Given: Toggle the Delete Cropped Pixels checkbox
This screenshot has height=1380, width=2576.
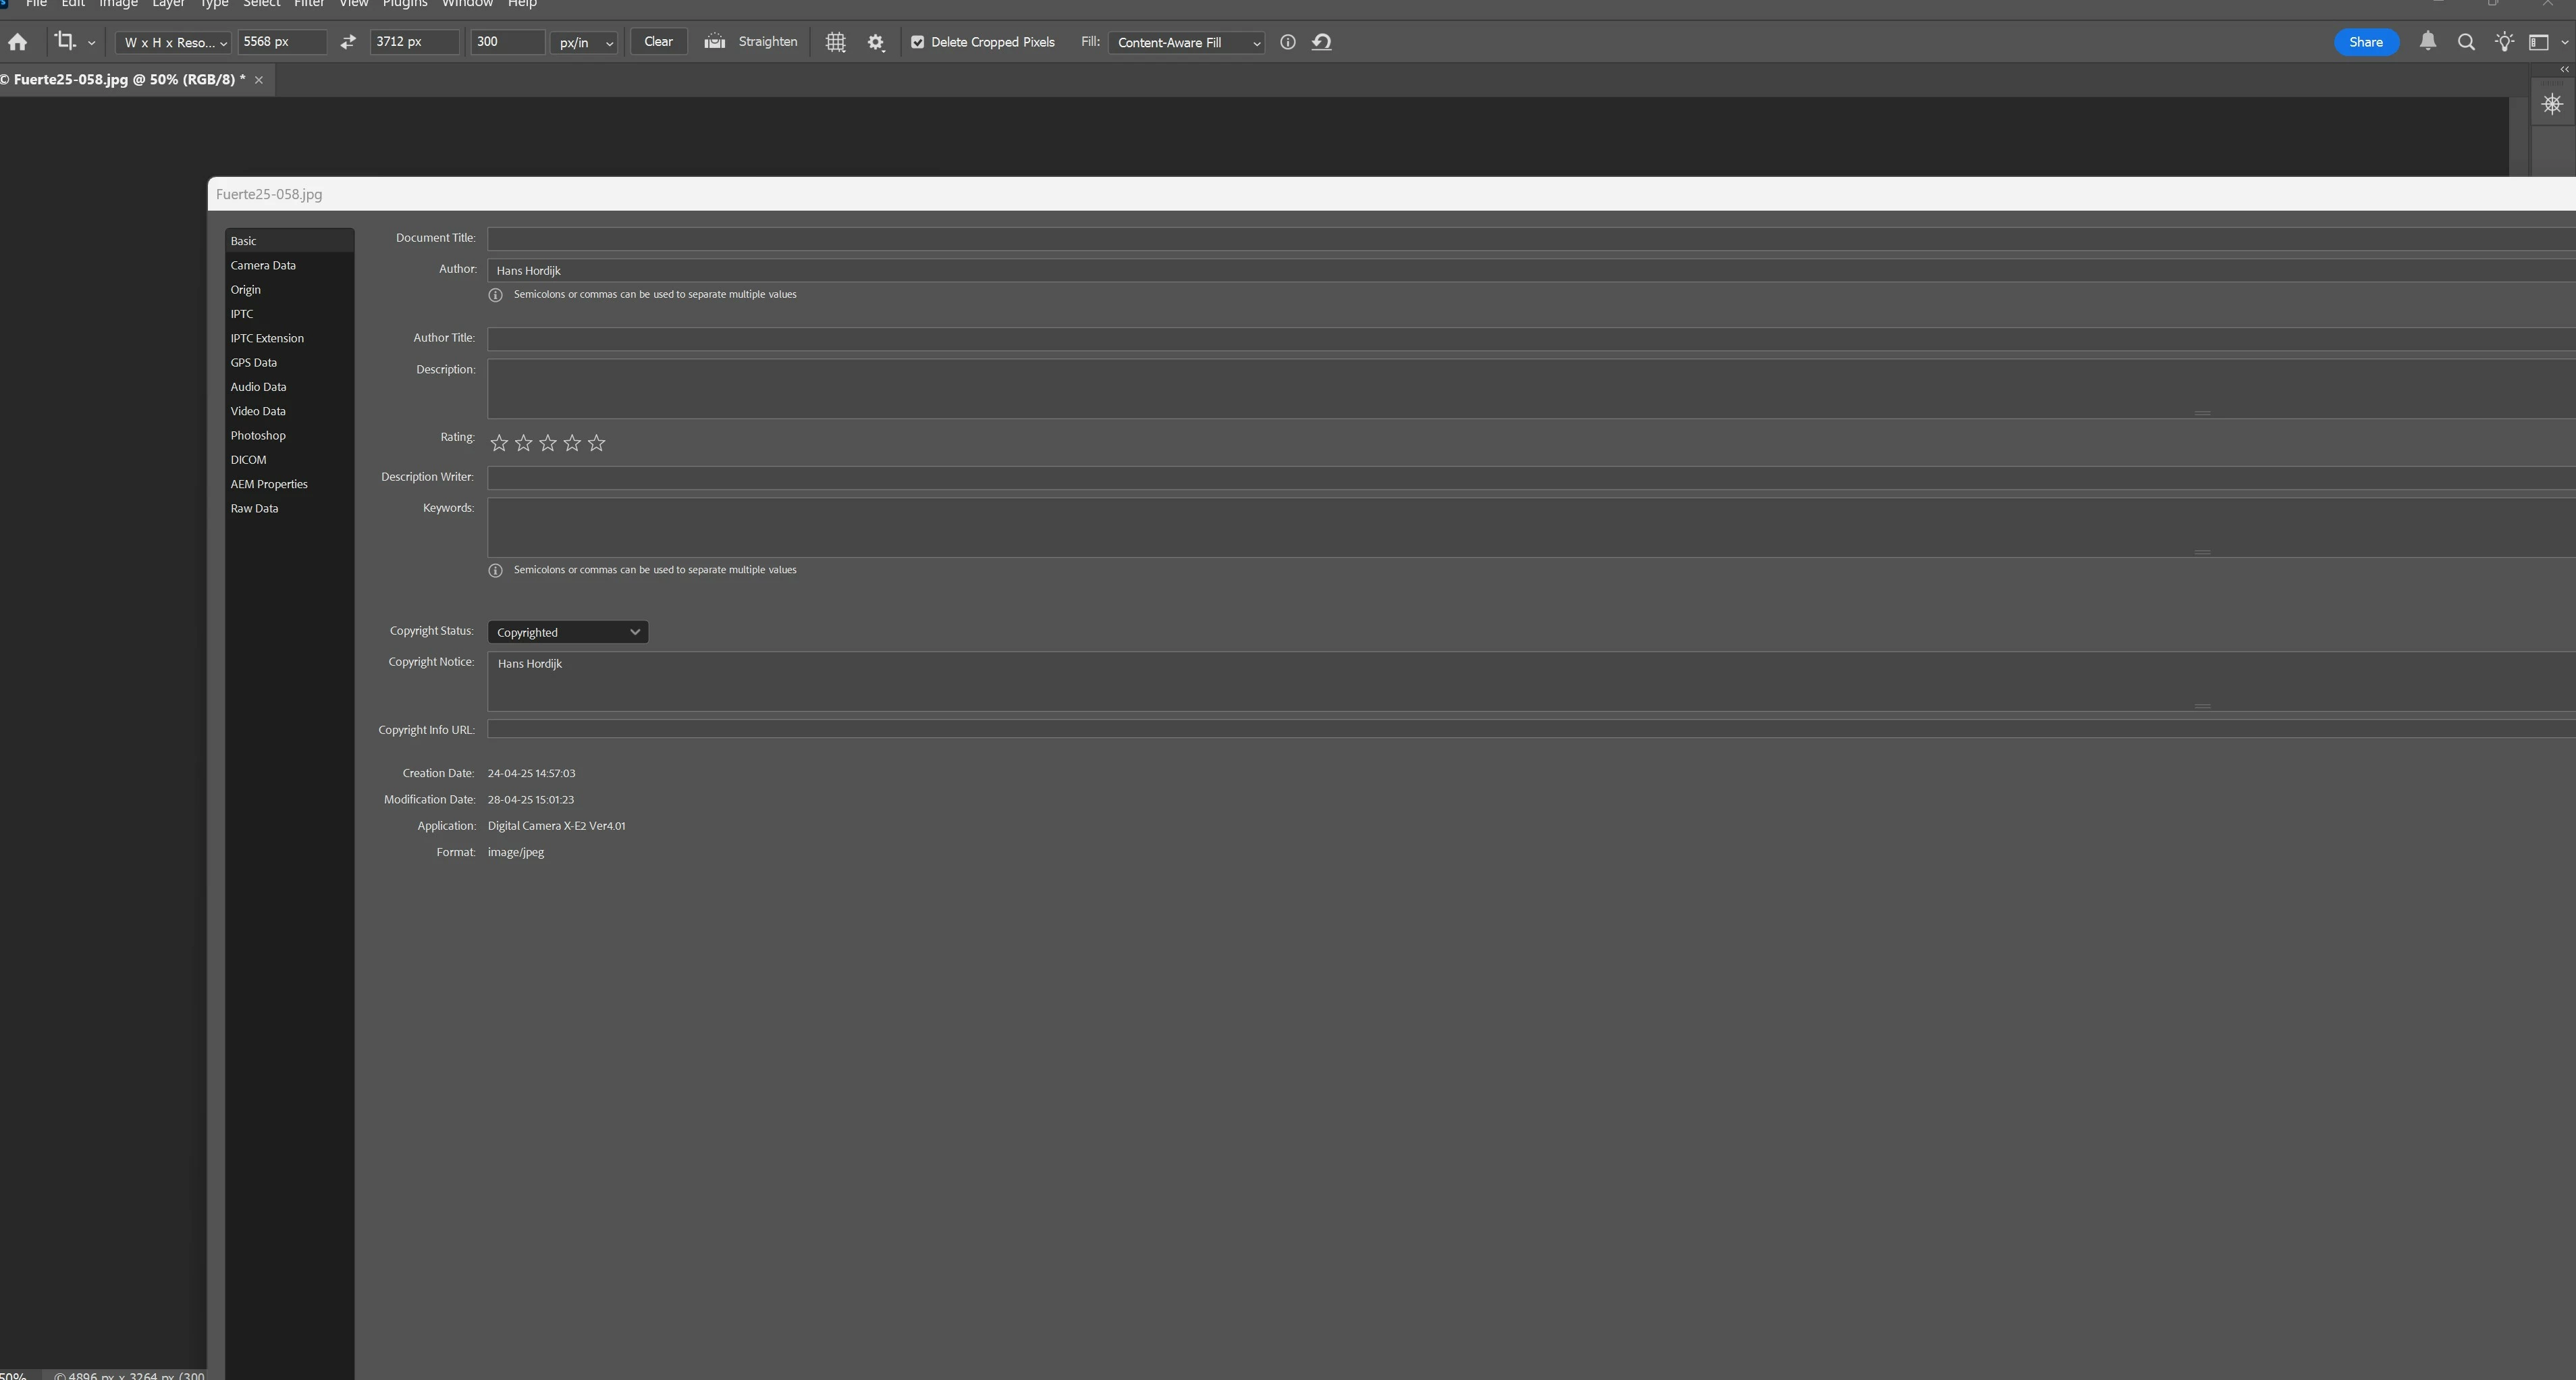Looking at the screenshot, I should (x=917, y=42).
